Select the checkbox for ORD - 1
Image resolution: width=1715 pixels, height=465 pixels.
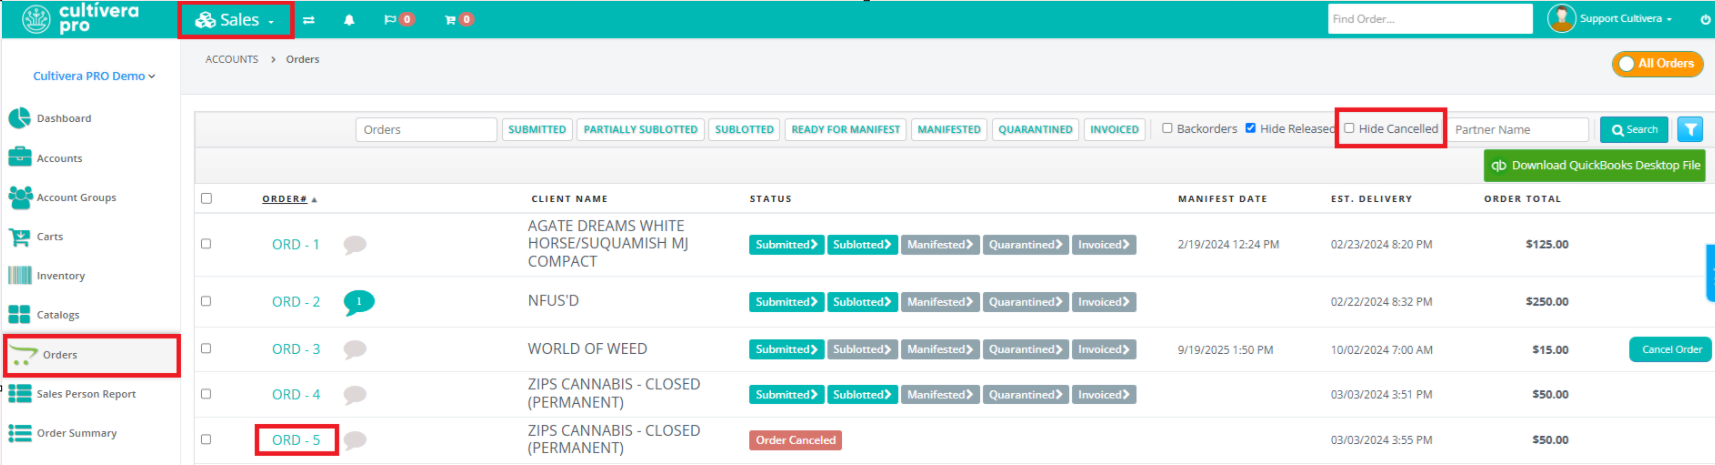click(x=206, y=243)
